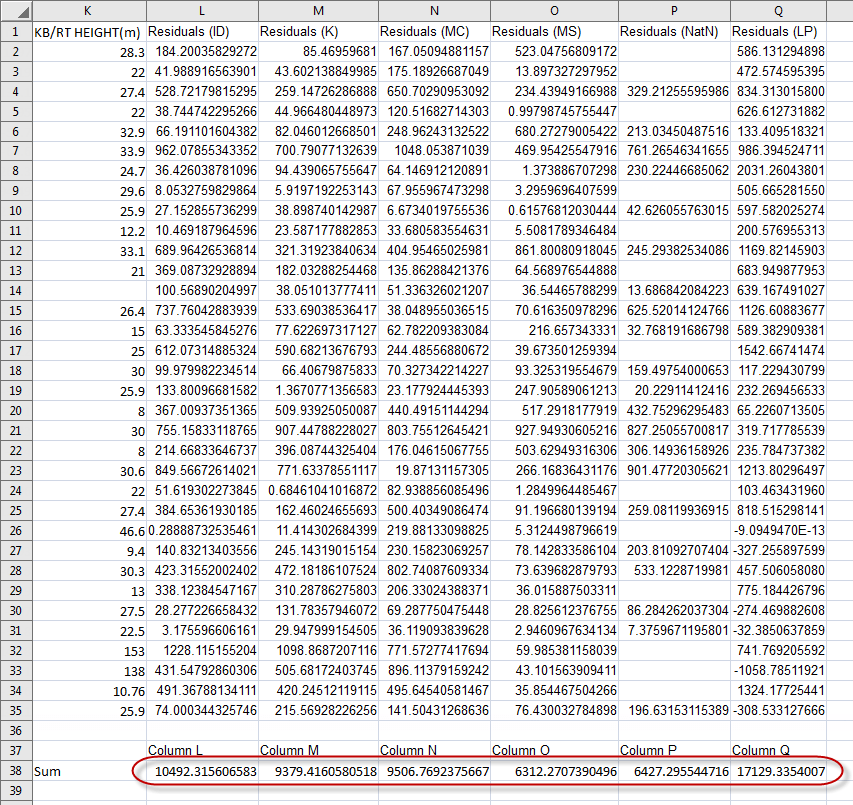Click the 'Column L' label cell
Image resolution: width=853 pixels, height=805 pixels.
coord(202,751)
